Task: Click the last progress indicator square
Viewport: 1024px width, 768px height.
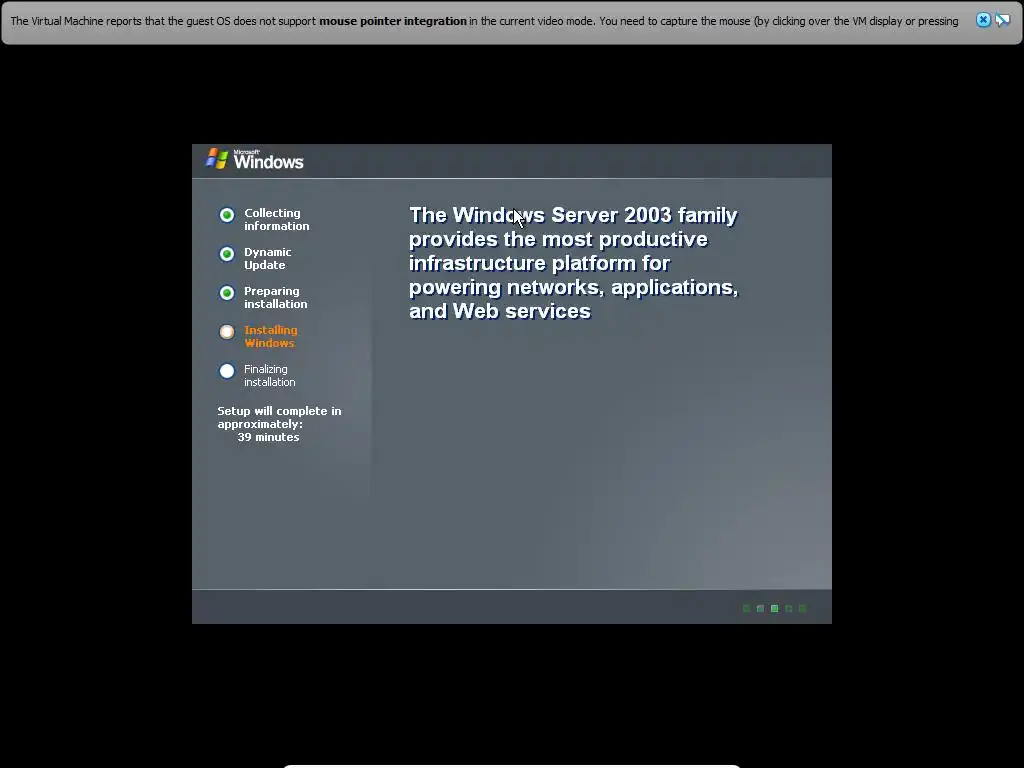Action: 803,609
